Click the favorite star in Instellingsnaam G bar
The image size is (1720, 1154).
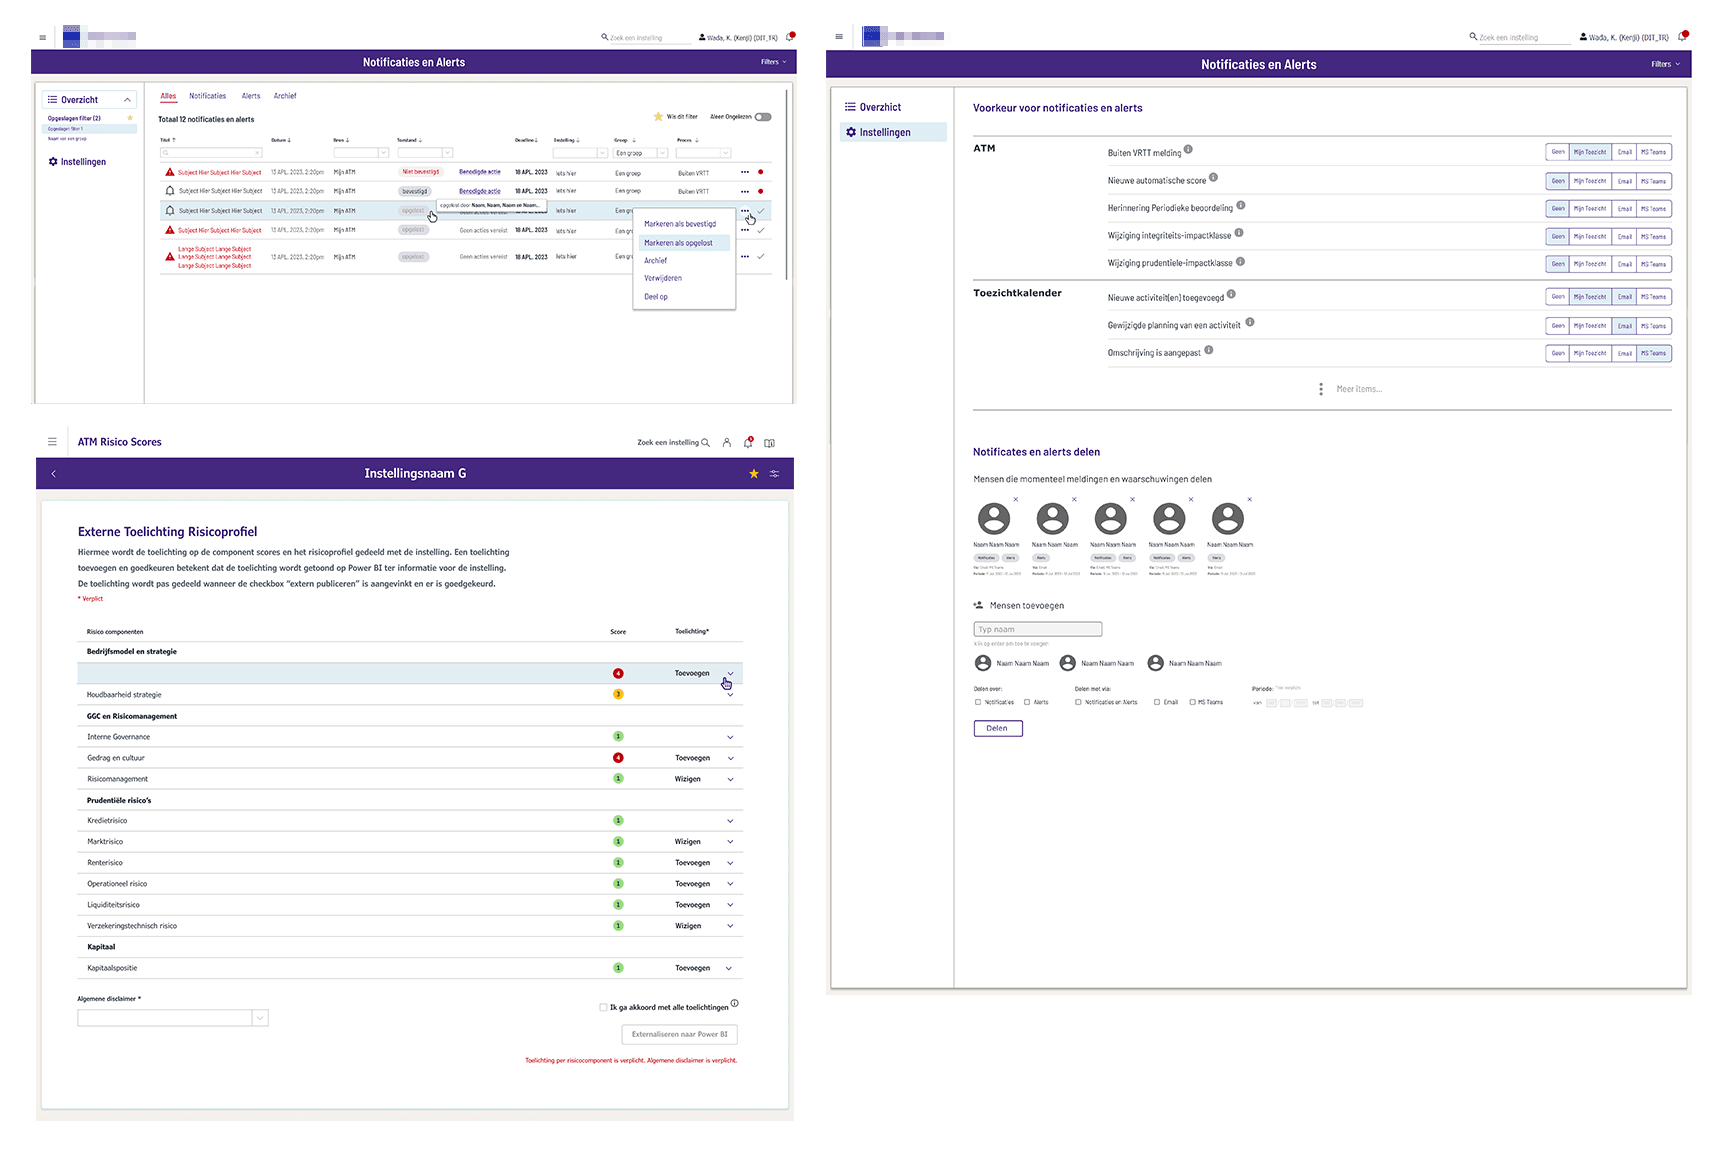tap(754, 473)
